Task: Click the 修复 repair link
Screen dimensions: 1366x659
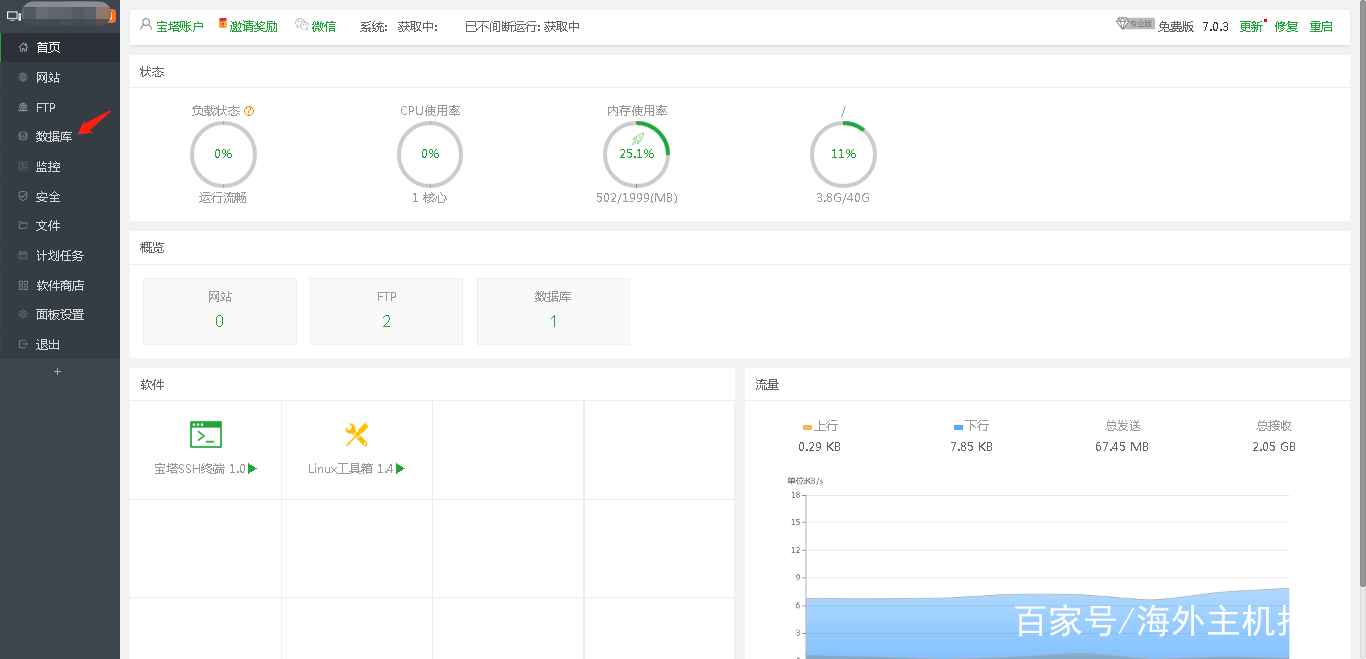Action: pyautogui.click(x=1286, y=25)
